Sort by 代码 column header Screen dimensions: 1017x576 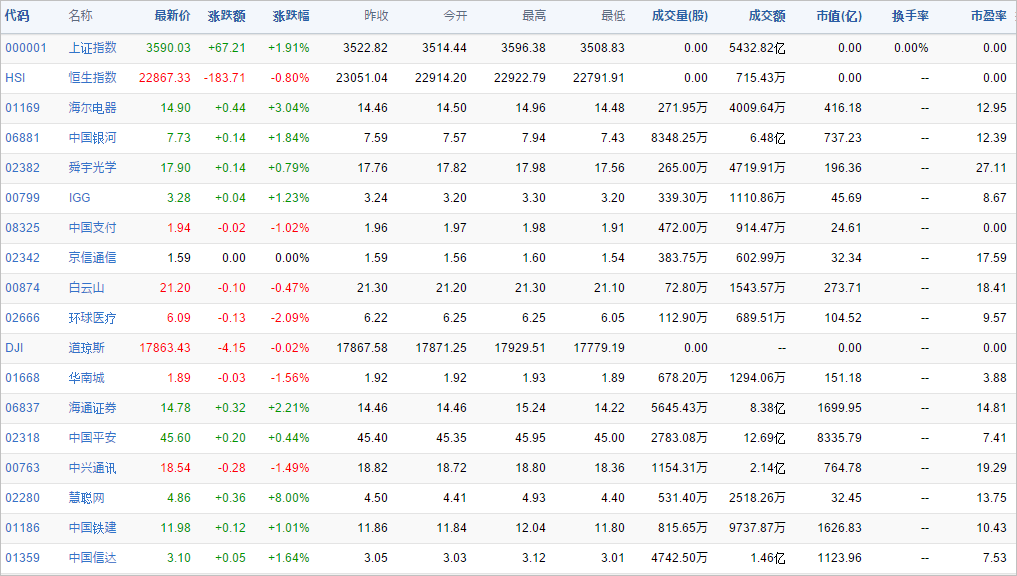click(x=17, y=16)
